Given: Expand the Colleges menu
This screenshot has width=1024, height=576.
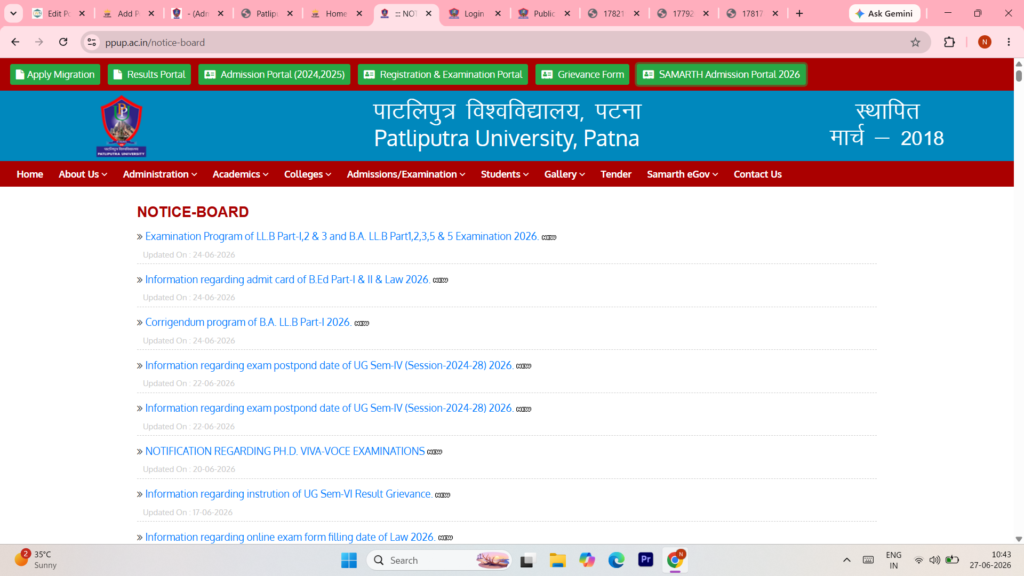Looking at the screenshot, I should pyautogui.click(x=307, y=174).
